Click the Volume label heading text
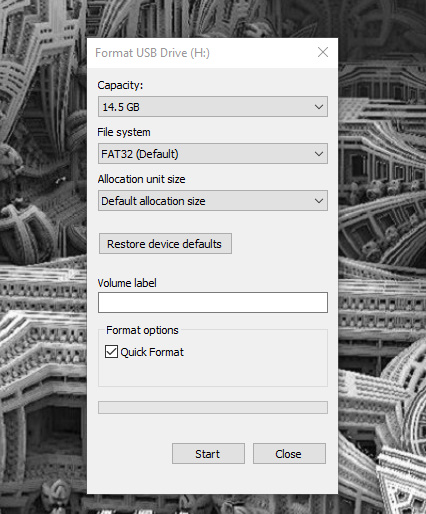Screen dimensions: 426x514 [x=127, y=283]
